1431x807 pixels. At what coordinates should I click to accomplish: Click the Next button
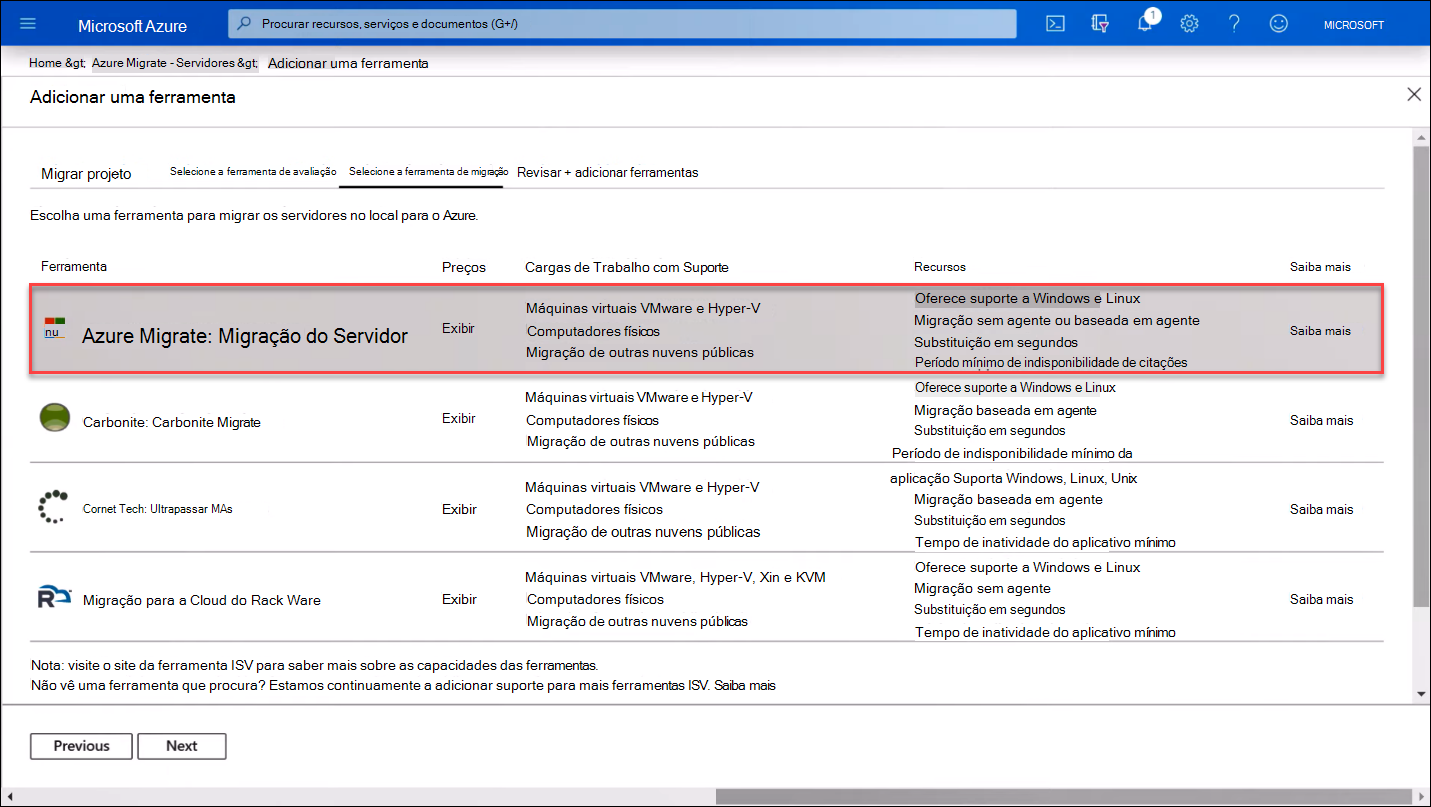182,746
